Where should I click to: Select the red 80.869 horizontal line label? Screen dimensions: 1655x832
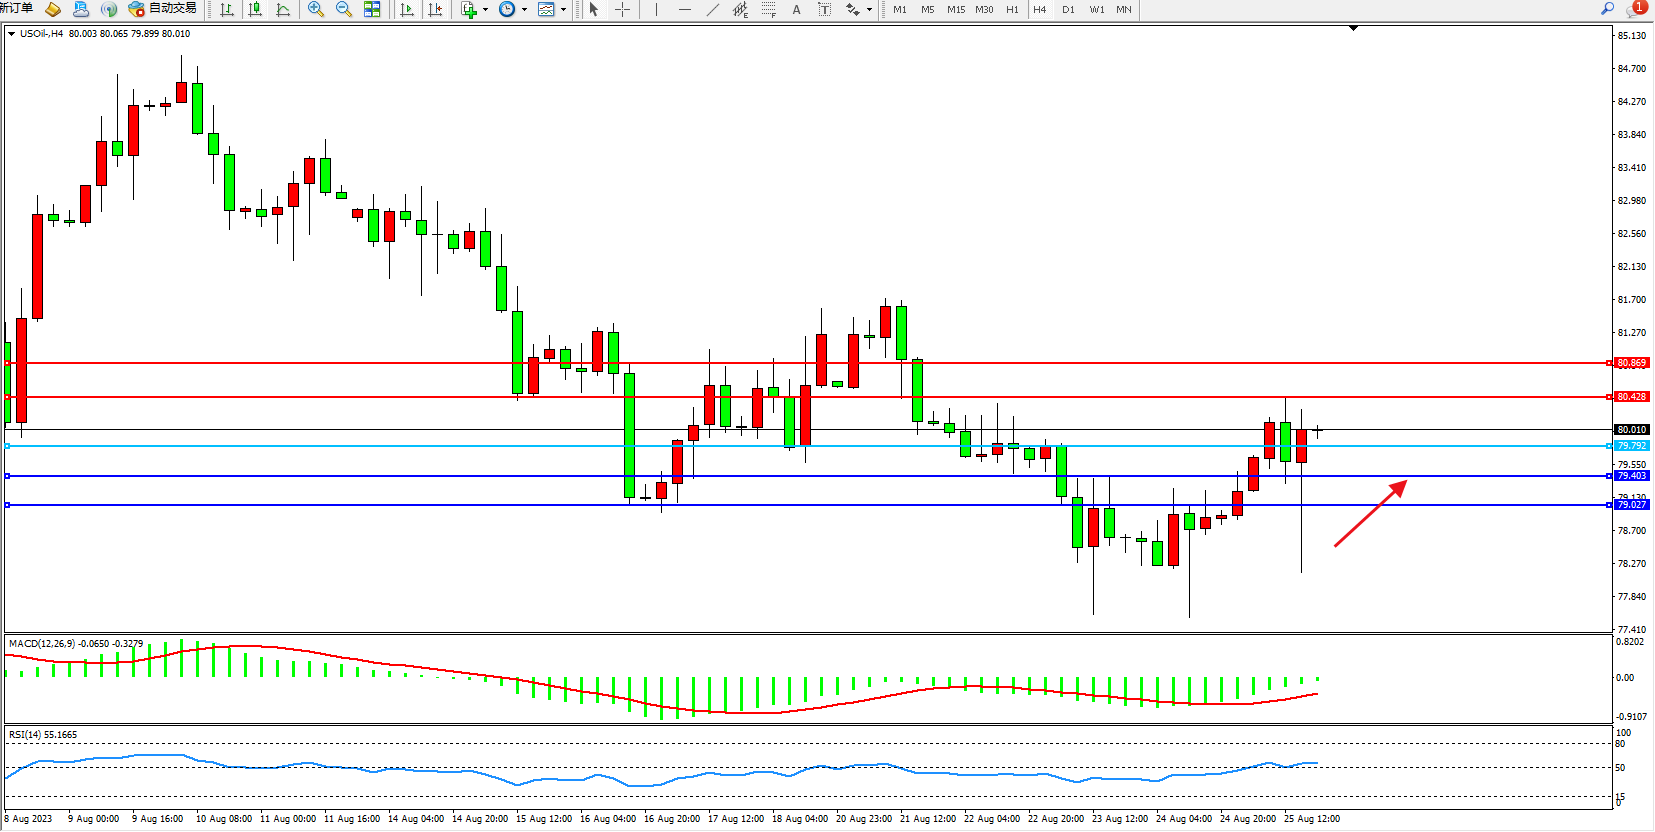pyautogui.click(x=1631, y=363)
